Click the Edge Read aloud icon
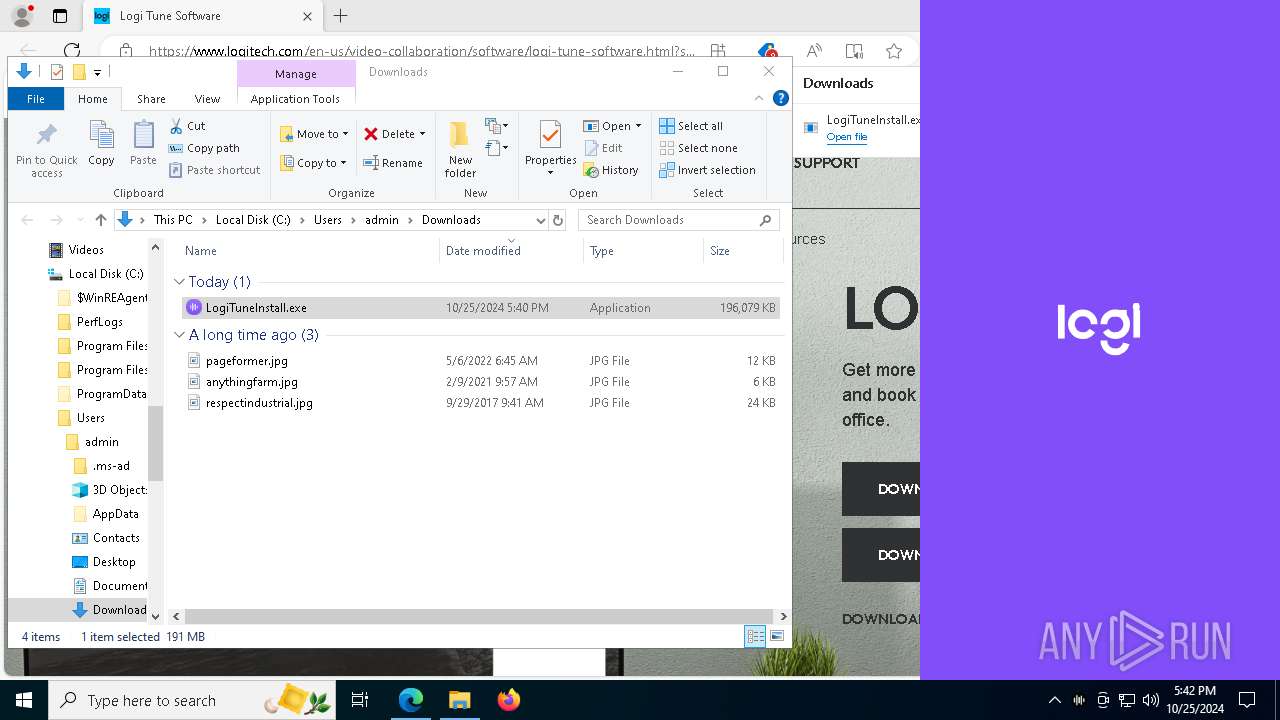Screen dimensions: 1280x720 (814, 51)
